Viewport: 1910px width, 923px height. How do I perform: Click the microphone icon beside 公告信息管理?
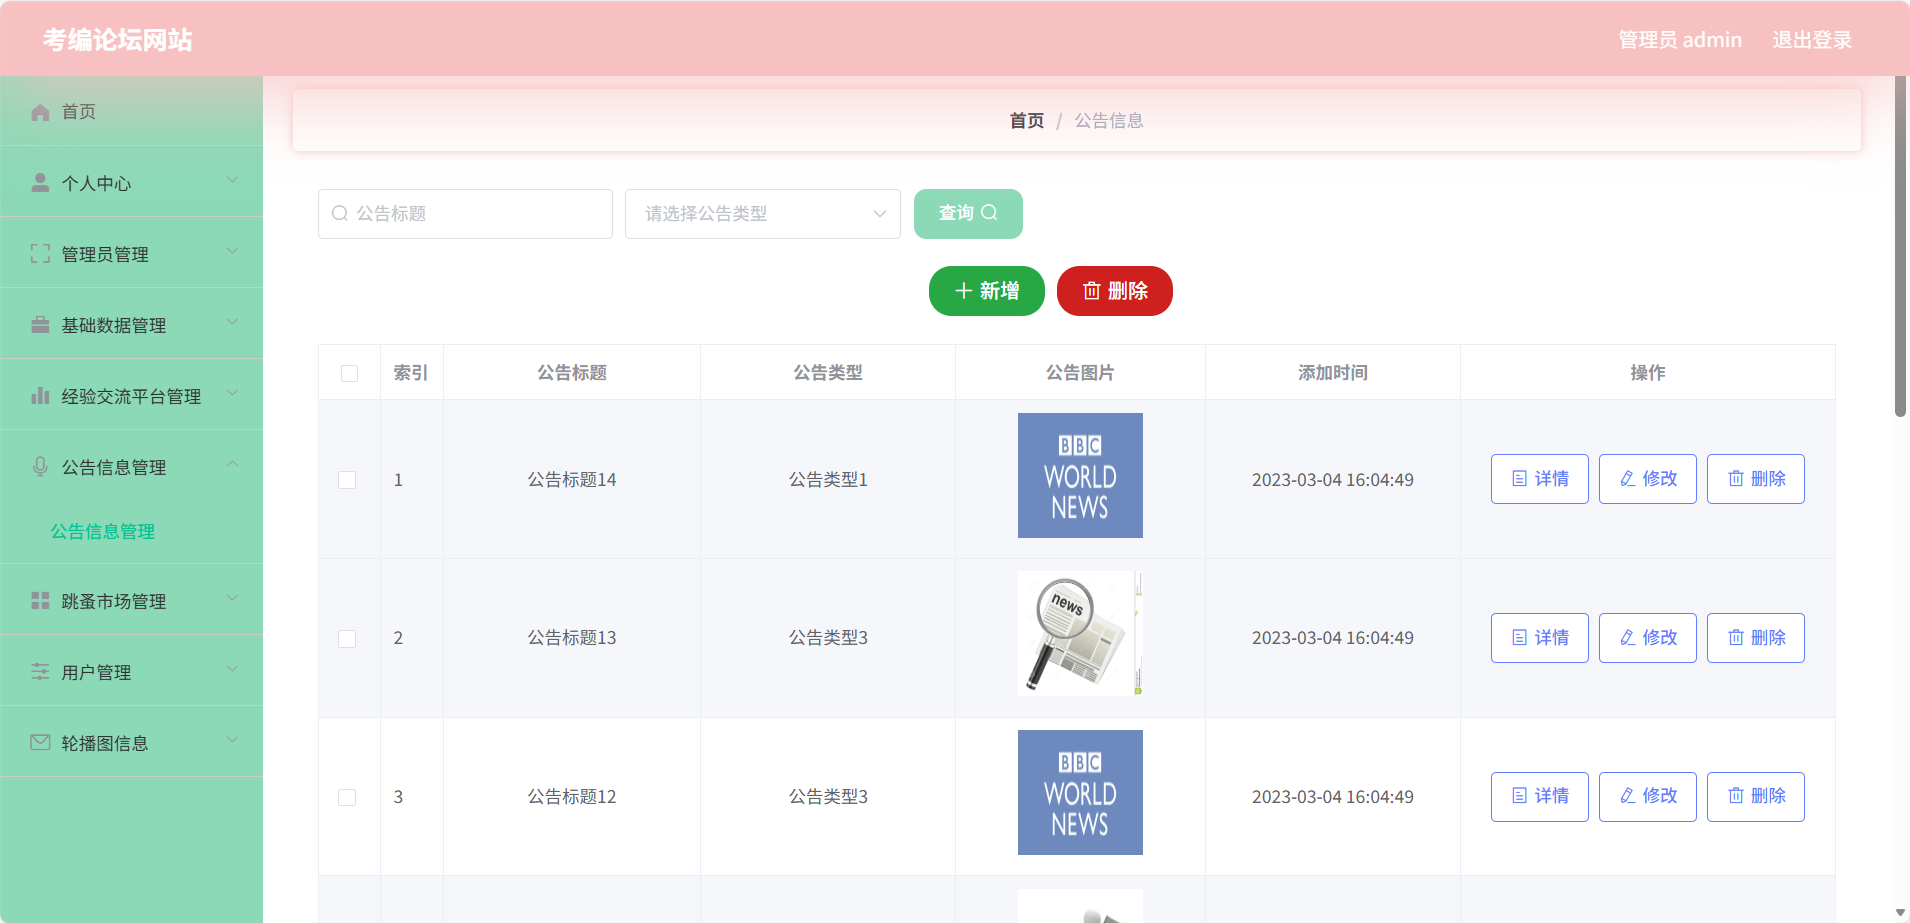tap(40, 467)
